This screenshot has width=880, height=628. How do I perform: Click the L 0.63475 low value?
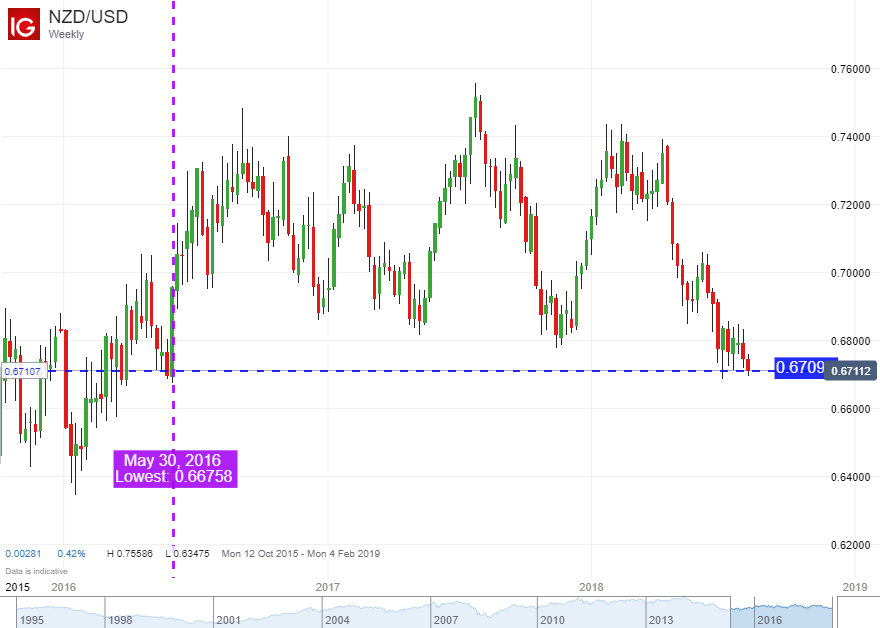coord(187,553)
